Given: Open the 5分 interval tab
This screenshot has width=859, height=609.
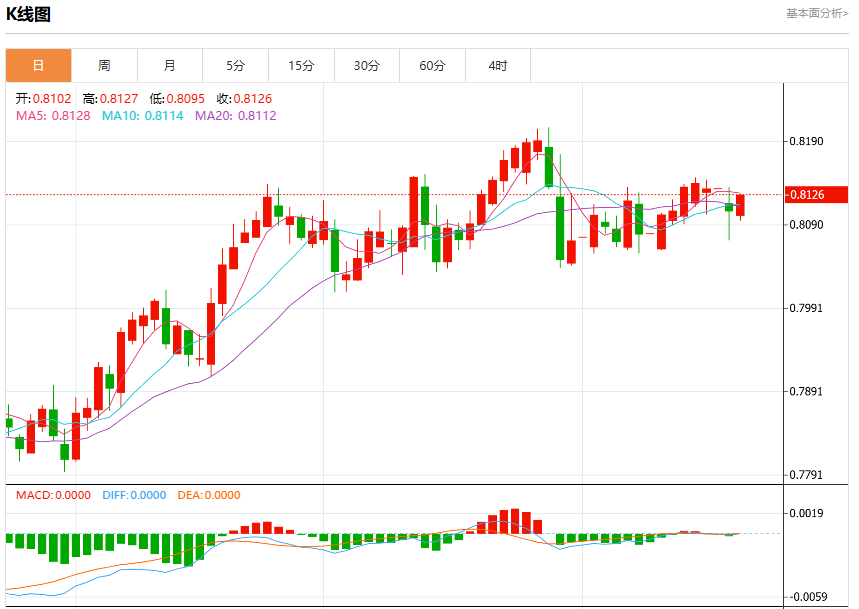Looking at the screenshot, I should point(236,66).
